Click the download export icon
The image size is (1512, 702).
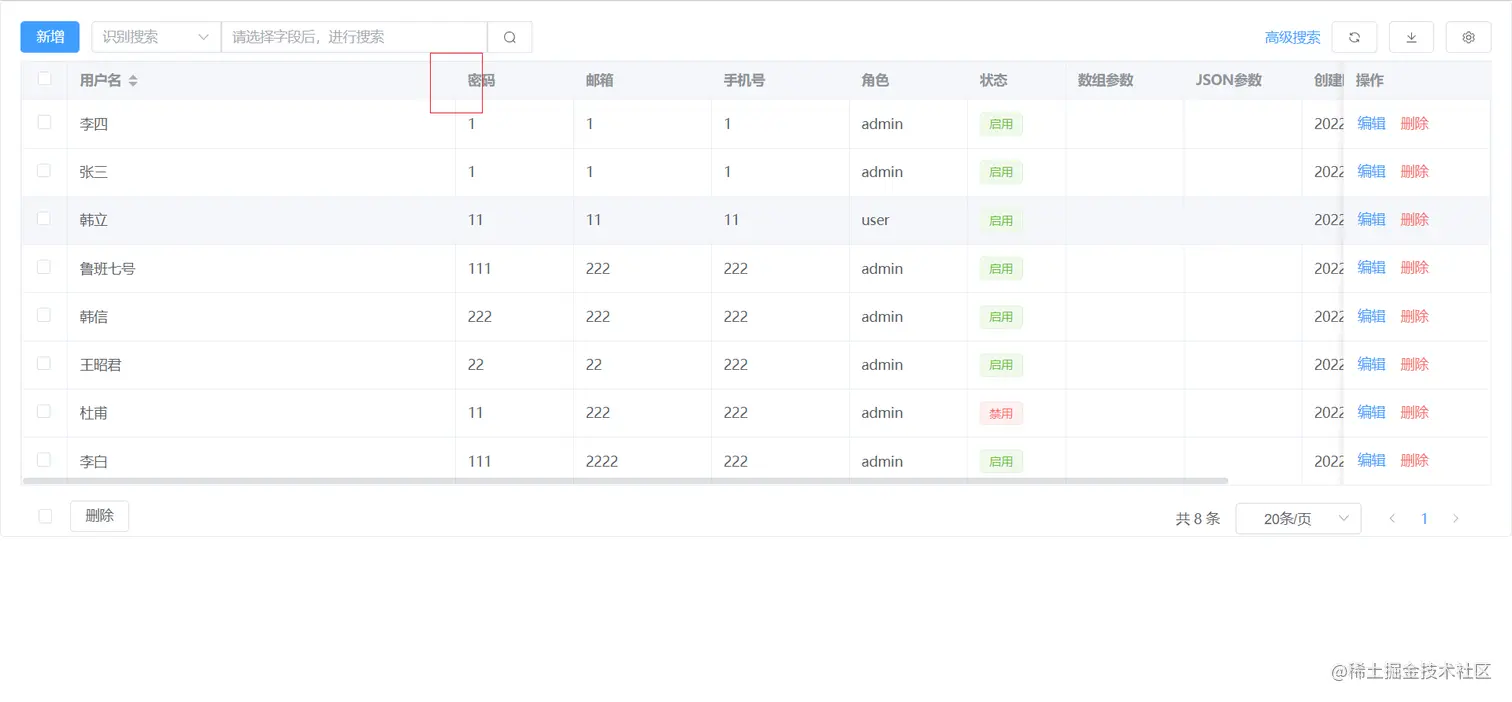(x=1411, y=37)
